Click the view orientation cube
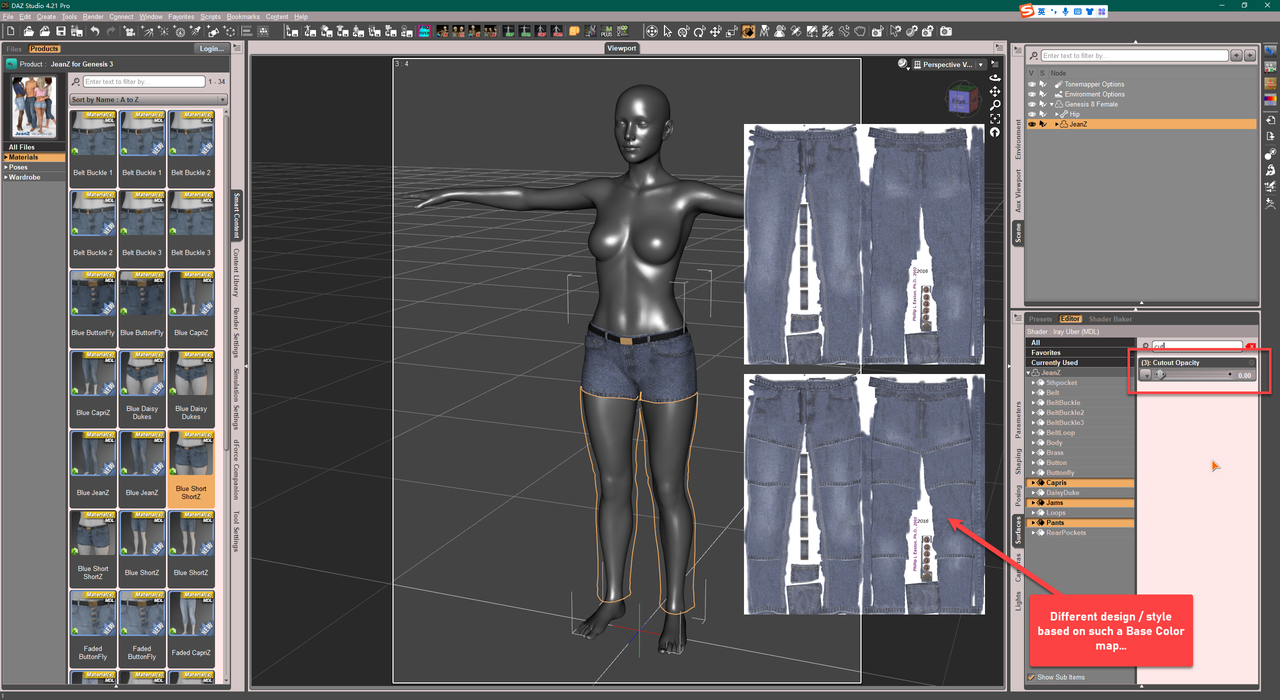This screenshot has width=1280, height=700. click(964, 99)
